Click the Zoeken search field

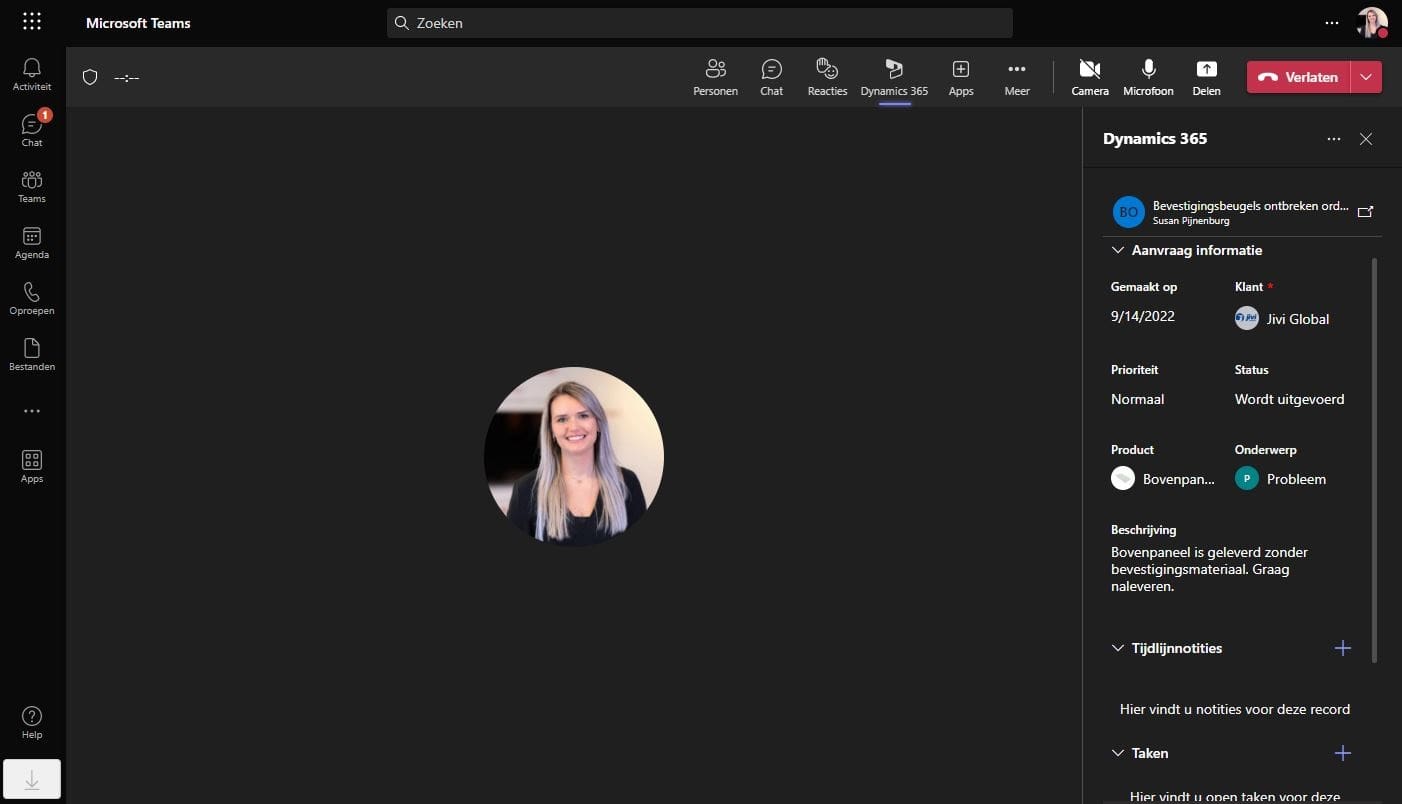(x=700, y=22)
